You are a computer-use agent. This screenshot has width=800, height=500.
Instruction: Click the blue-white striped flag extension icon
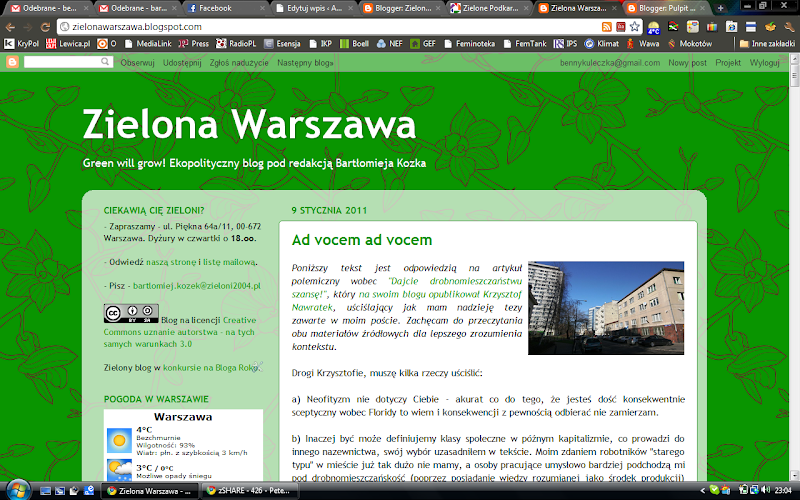coord(751,27)
